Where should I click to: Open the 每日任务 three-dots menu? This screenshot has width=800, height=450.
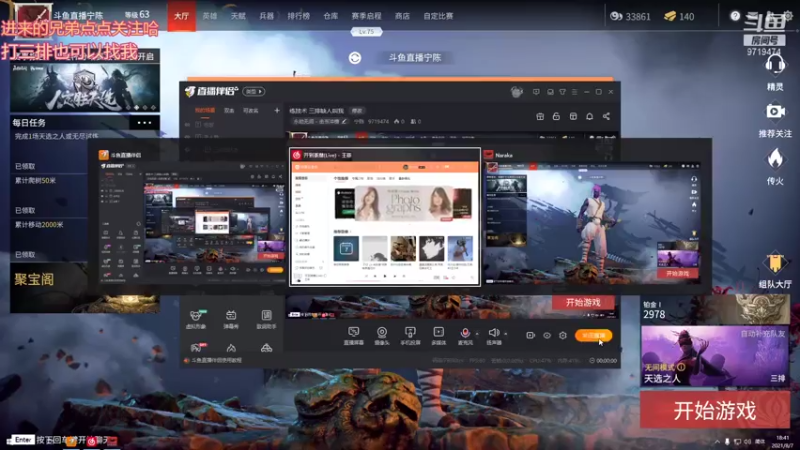pyautogui.click(x=144, y=122)
